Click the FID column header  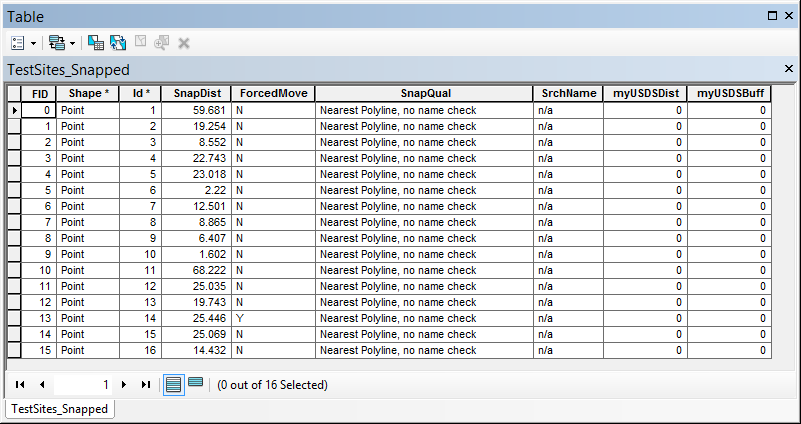[x=39, y=93]
